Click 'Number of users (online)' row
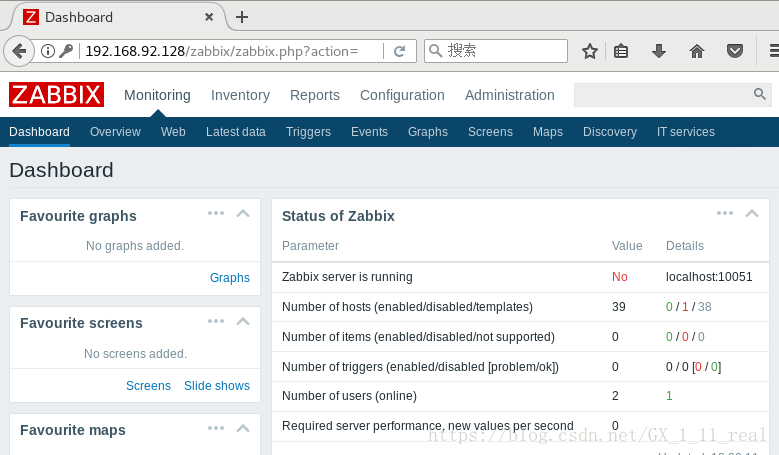 click(520, 396)
